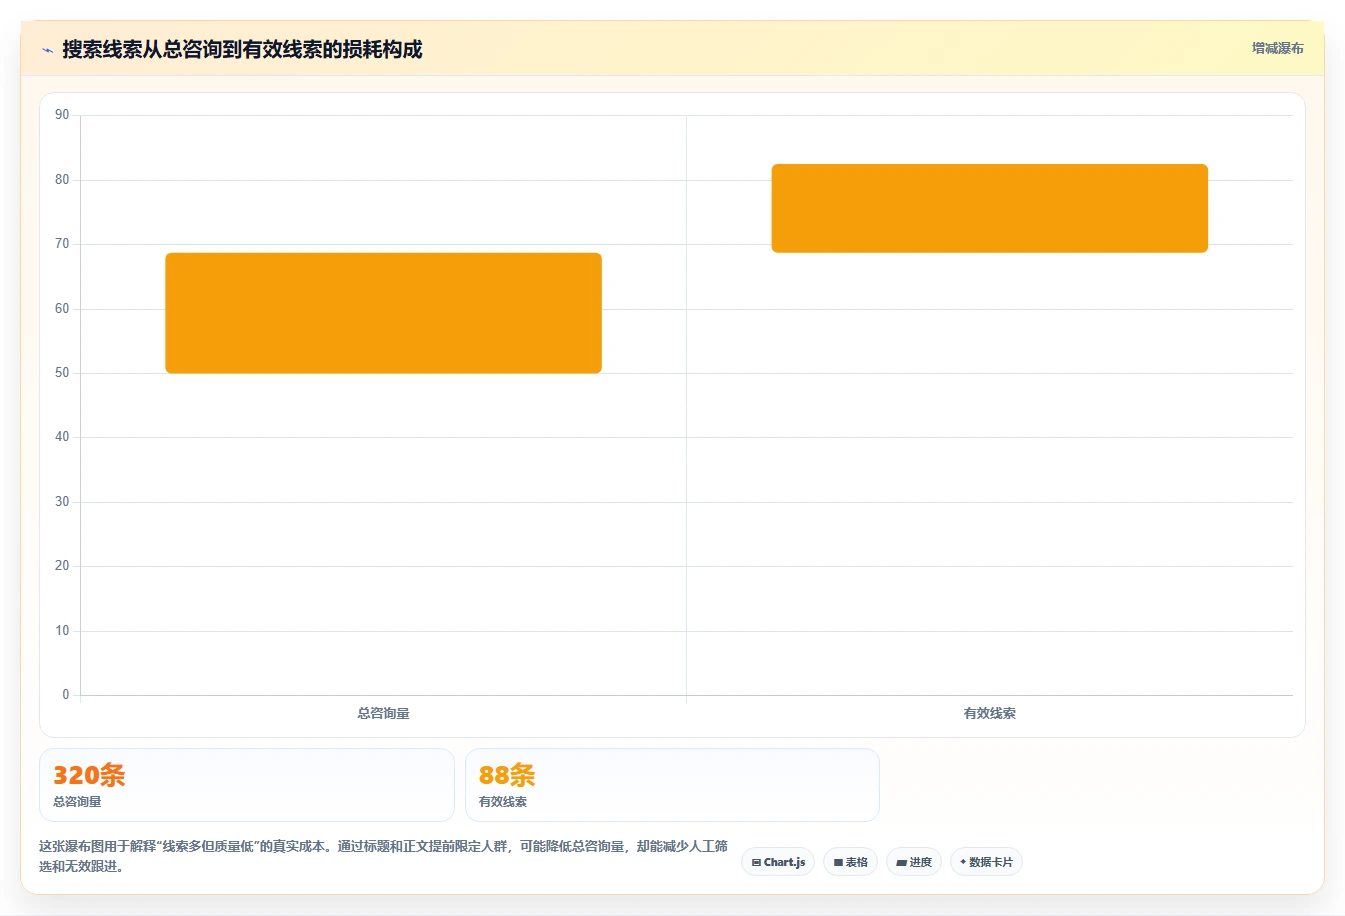
Task: Click the orange 有效线索 waterfall bar
Action: (989, 208)
